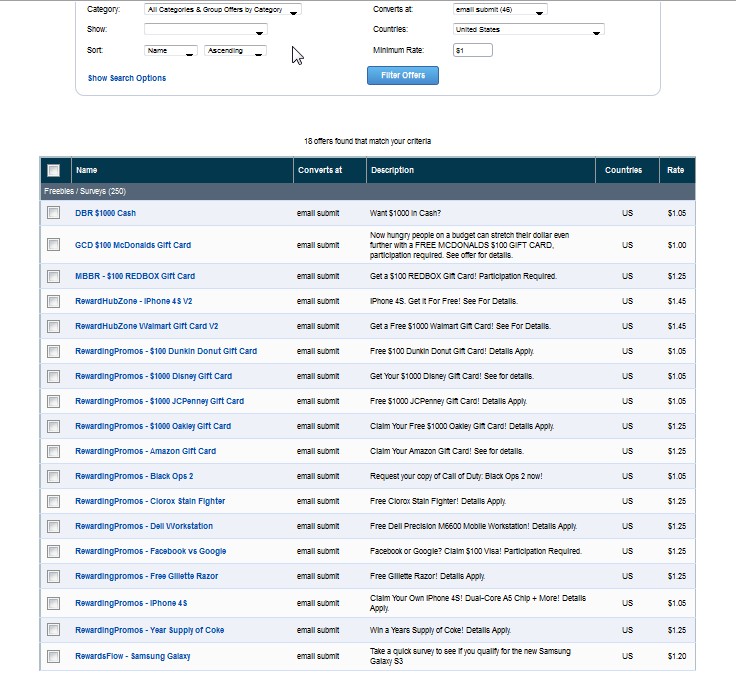This screenshot has width=736, height=674.
Task: Sort table by the Name column header
Action: click(x=87, y=170)
